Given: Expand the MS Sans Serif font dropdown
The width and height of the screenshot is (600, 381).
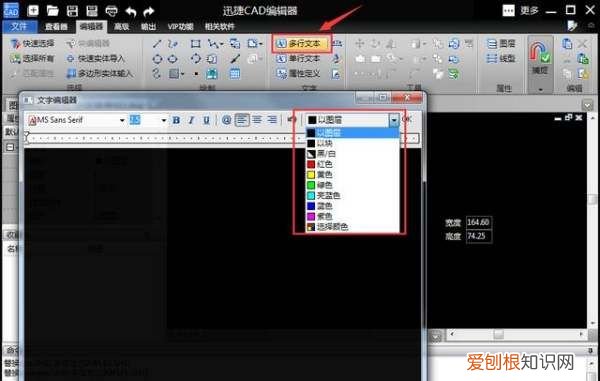Looking at the screenshot, I should [122, 120].
